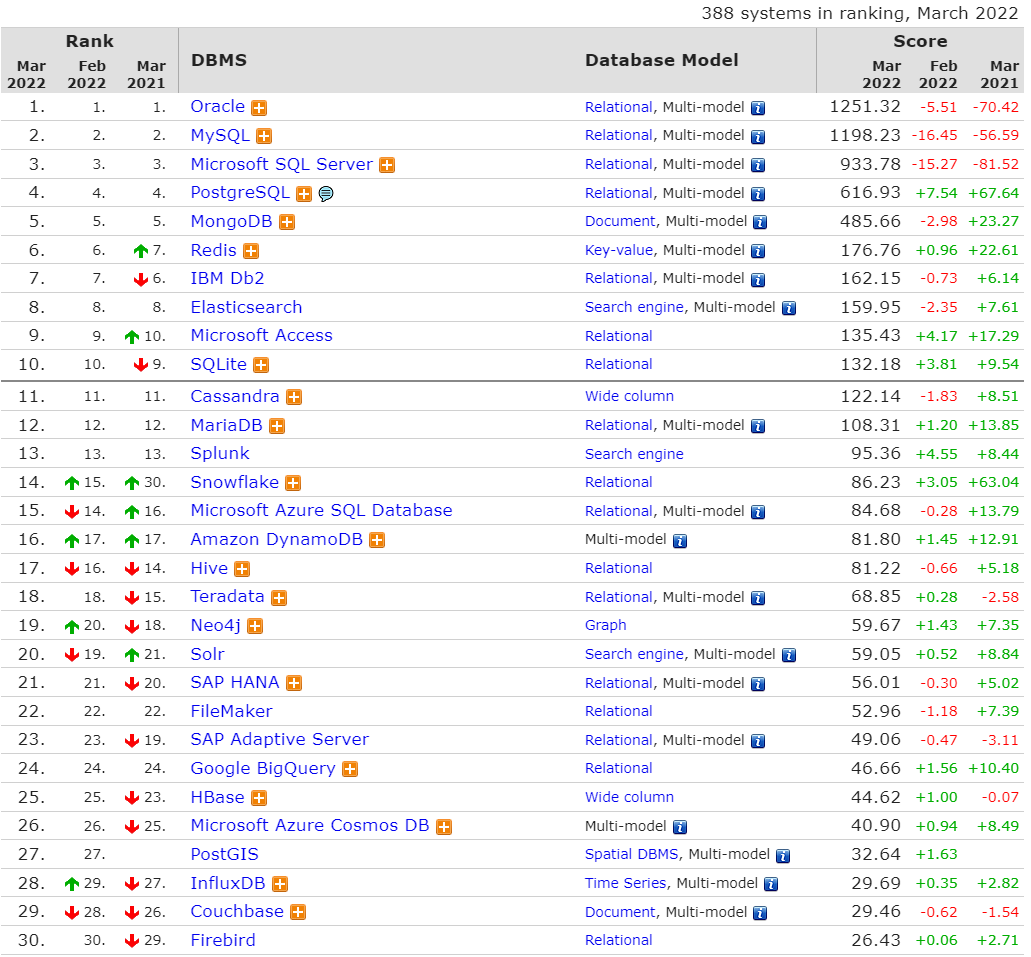Open the Elasticsearch link
1031x957 pixels.
click(247, 308)
